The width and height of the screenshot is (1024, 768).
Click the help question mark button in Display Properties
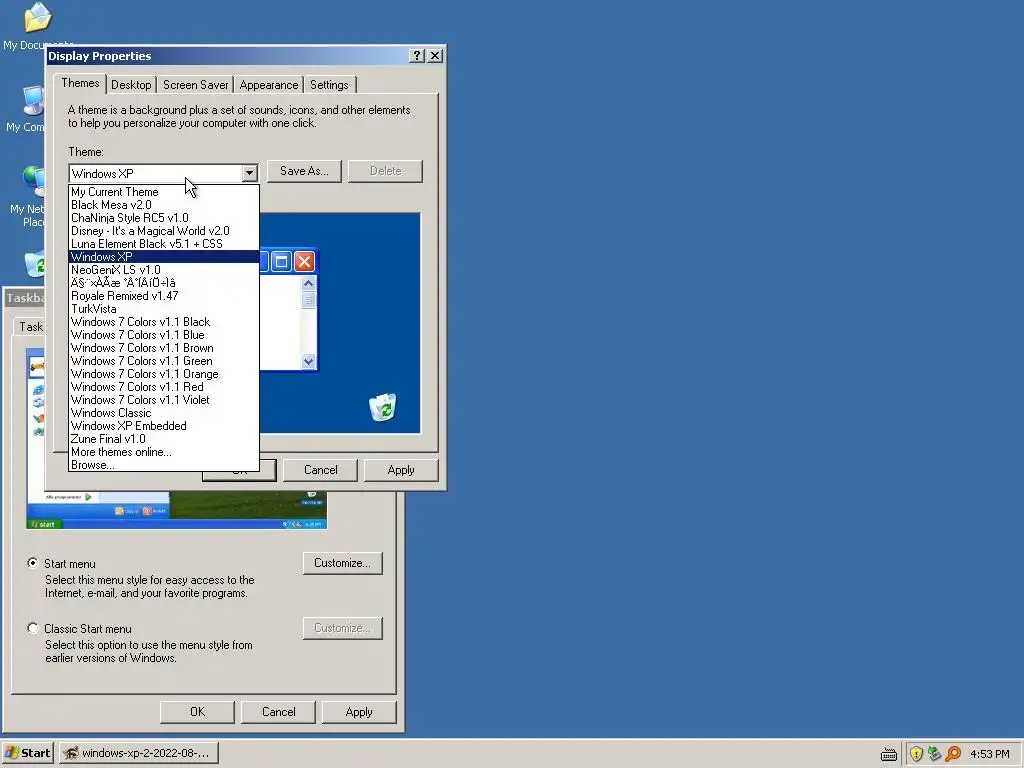[x=417, y=56]
